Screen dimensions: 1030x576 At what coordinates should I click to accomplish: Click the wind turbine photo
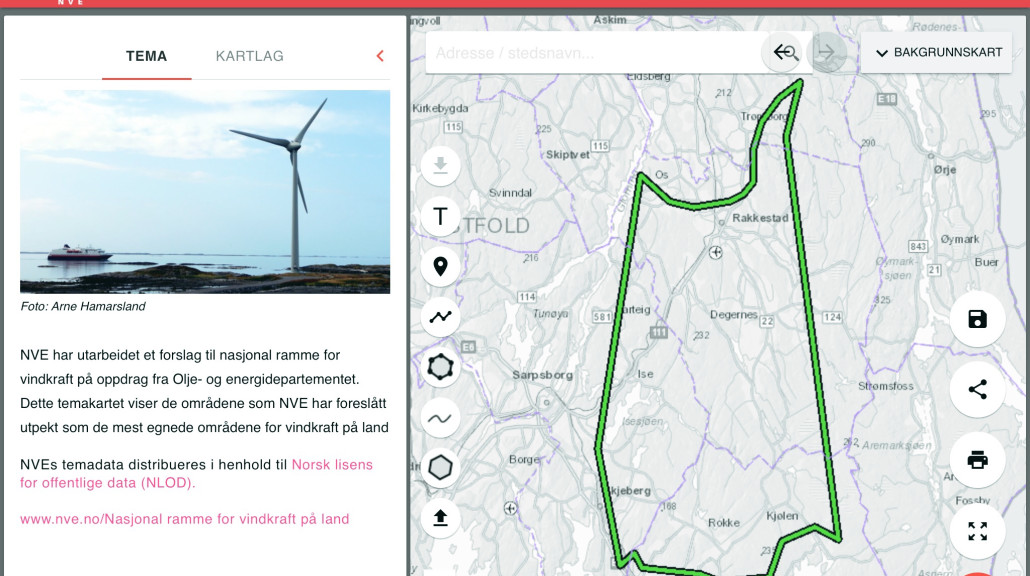(205, 192)
